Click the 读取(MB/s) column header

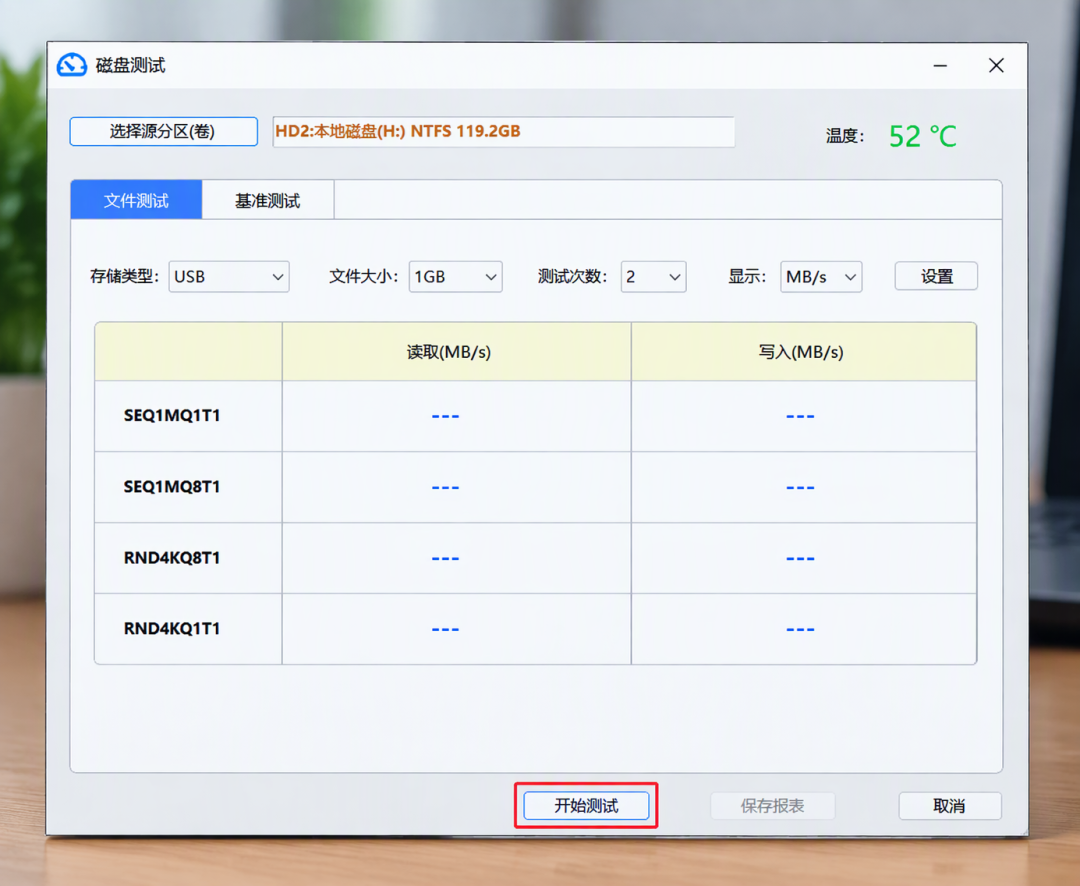[456, 351]
